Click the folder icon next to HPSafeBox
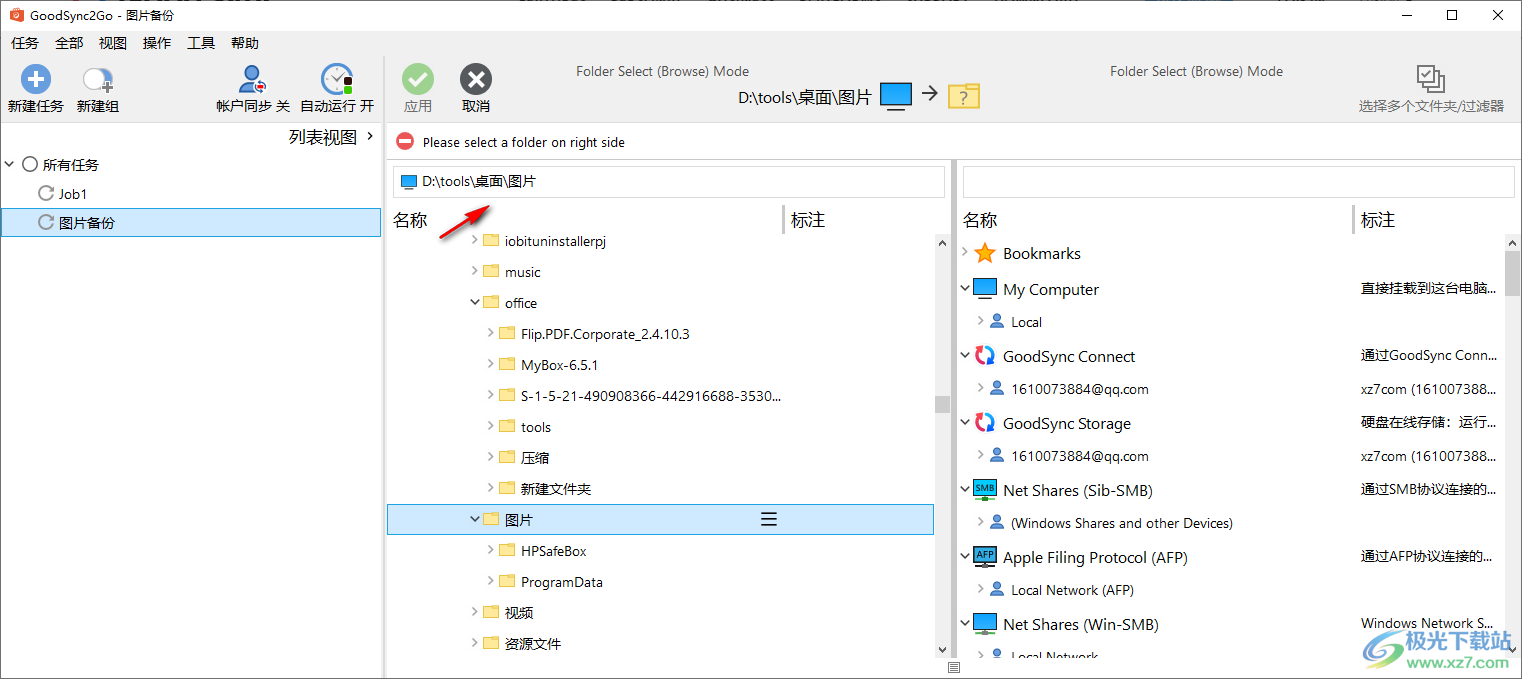The image size is (1522, 679). pyautogui.click(x=507, y=550)
